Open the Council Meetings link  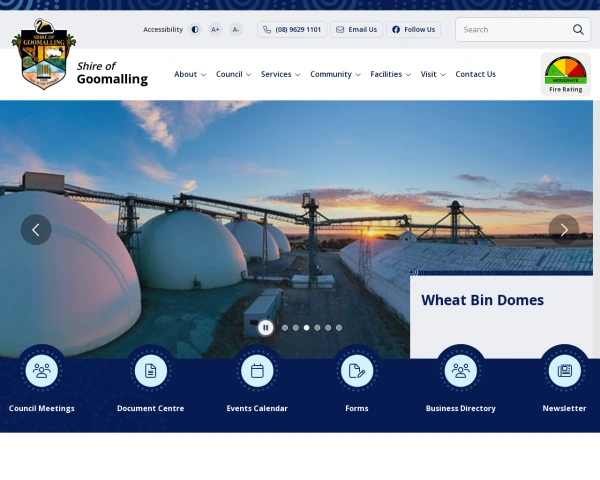click(42, 408)
